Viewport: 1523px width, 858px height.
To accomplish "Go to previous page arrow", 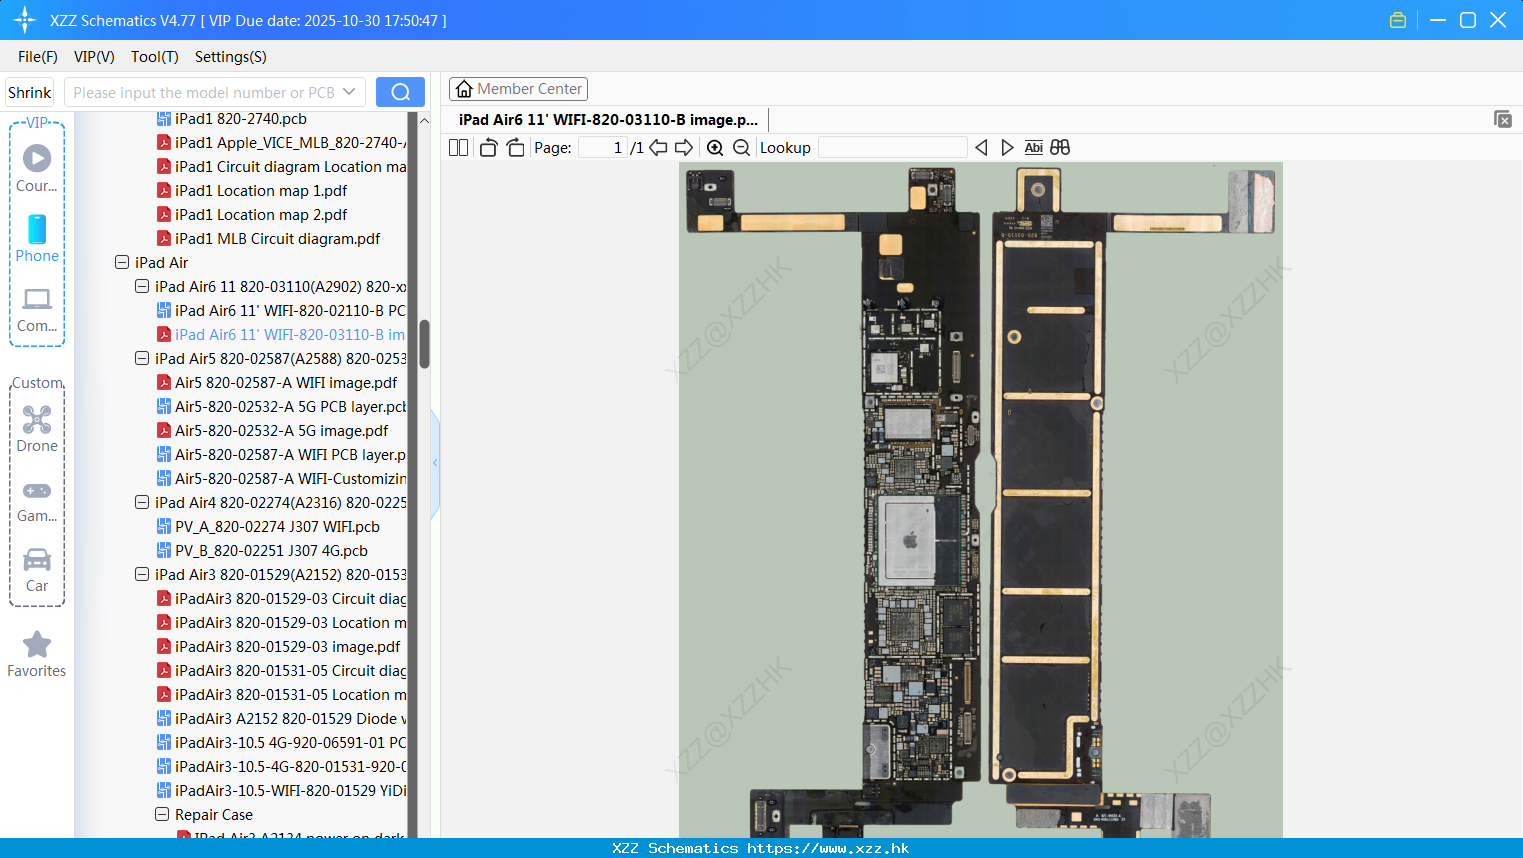I will click(x=658, y=148).
